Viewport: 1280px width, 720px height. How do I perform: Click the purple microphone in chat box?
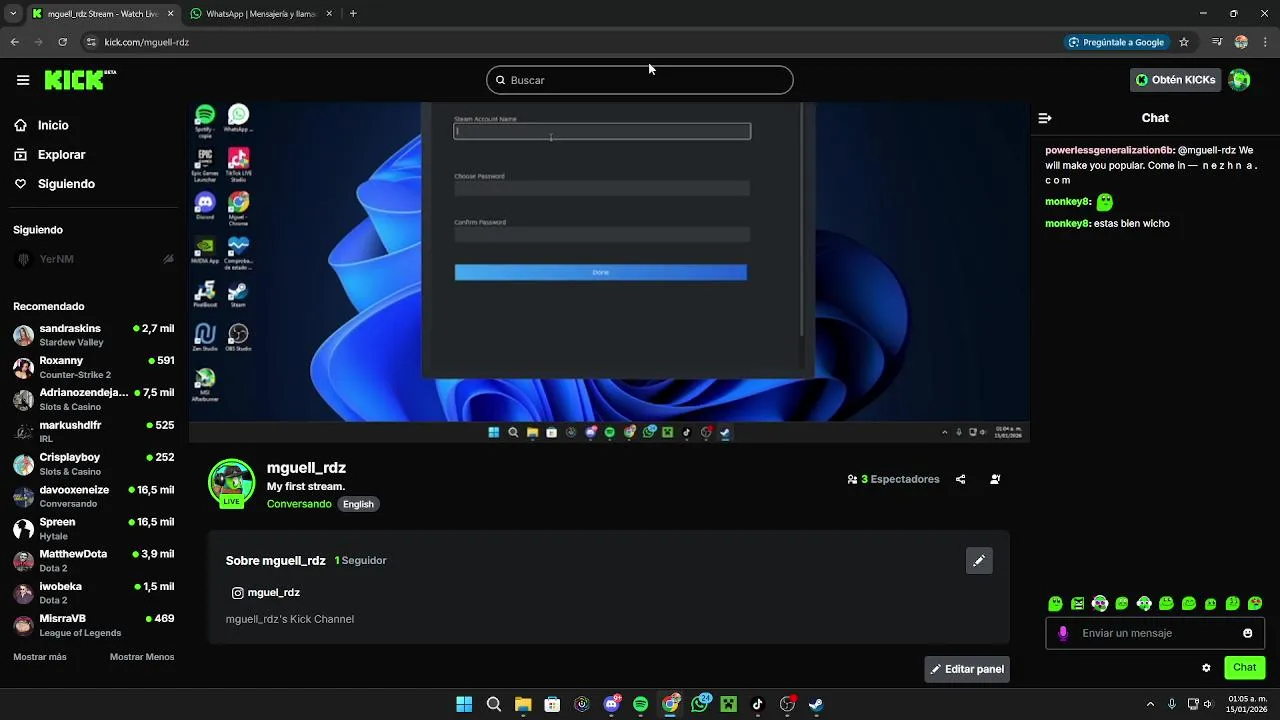coord(1063,633)
